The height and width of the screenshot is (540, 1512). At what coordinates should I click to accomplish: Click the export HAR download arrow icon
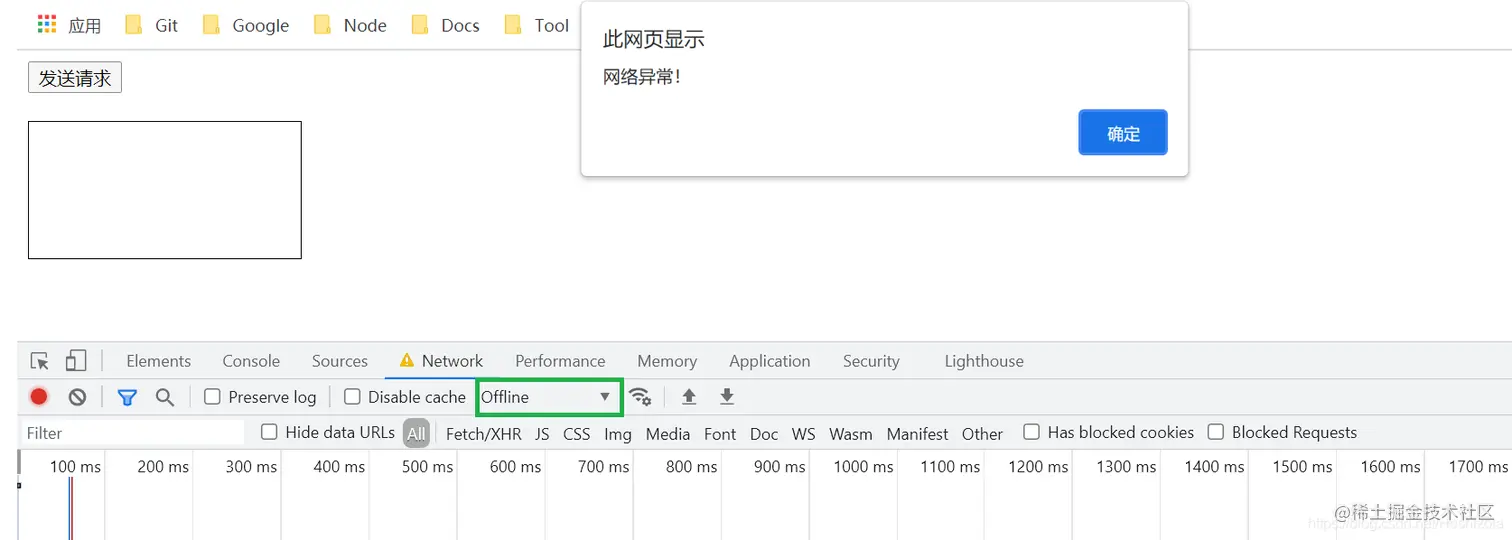click(x=727, y=397)
